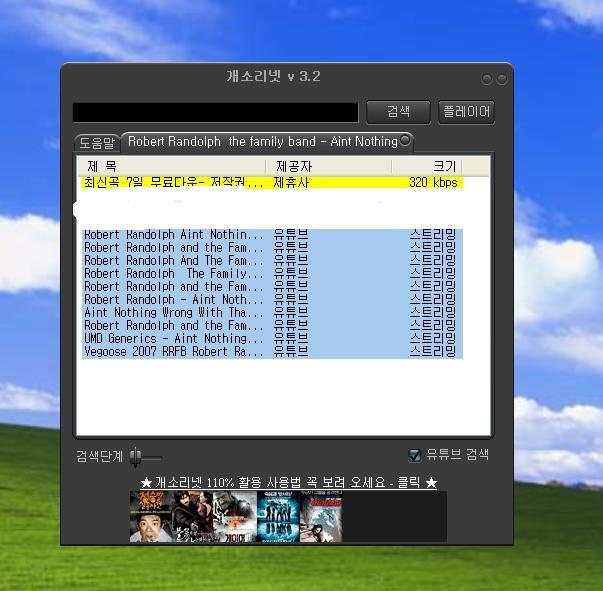The width and height of the screenshot is (603, 591).
Task: Click the third movie poster thumbnail
Action: pos(235,516)
